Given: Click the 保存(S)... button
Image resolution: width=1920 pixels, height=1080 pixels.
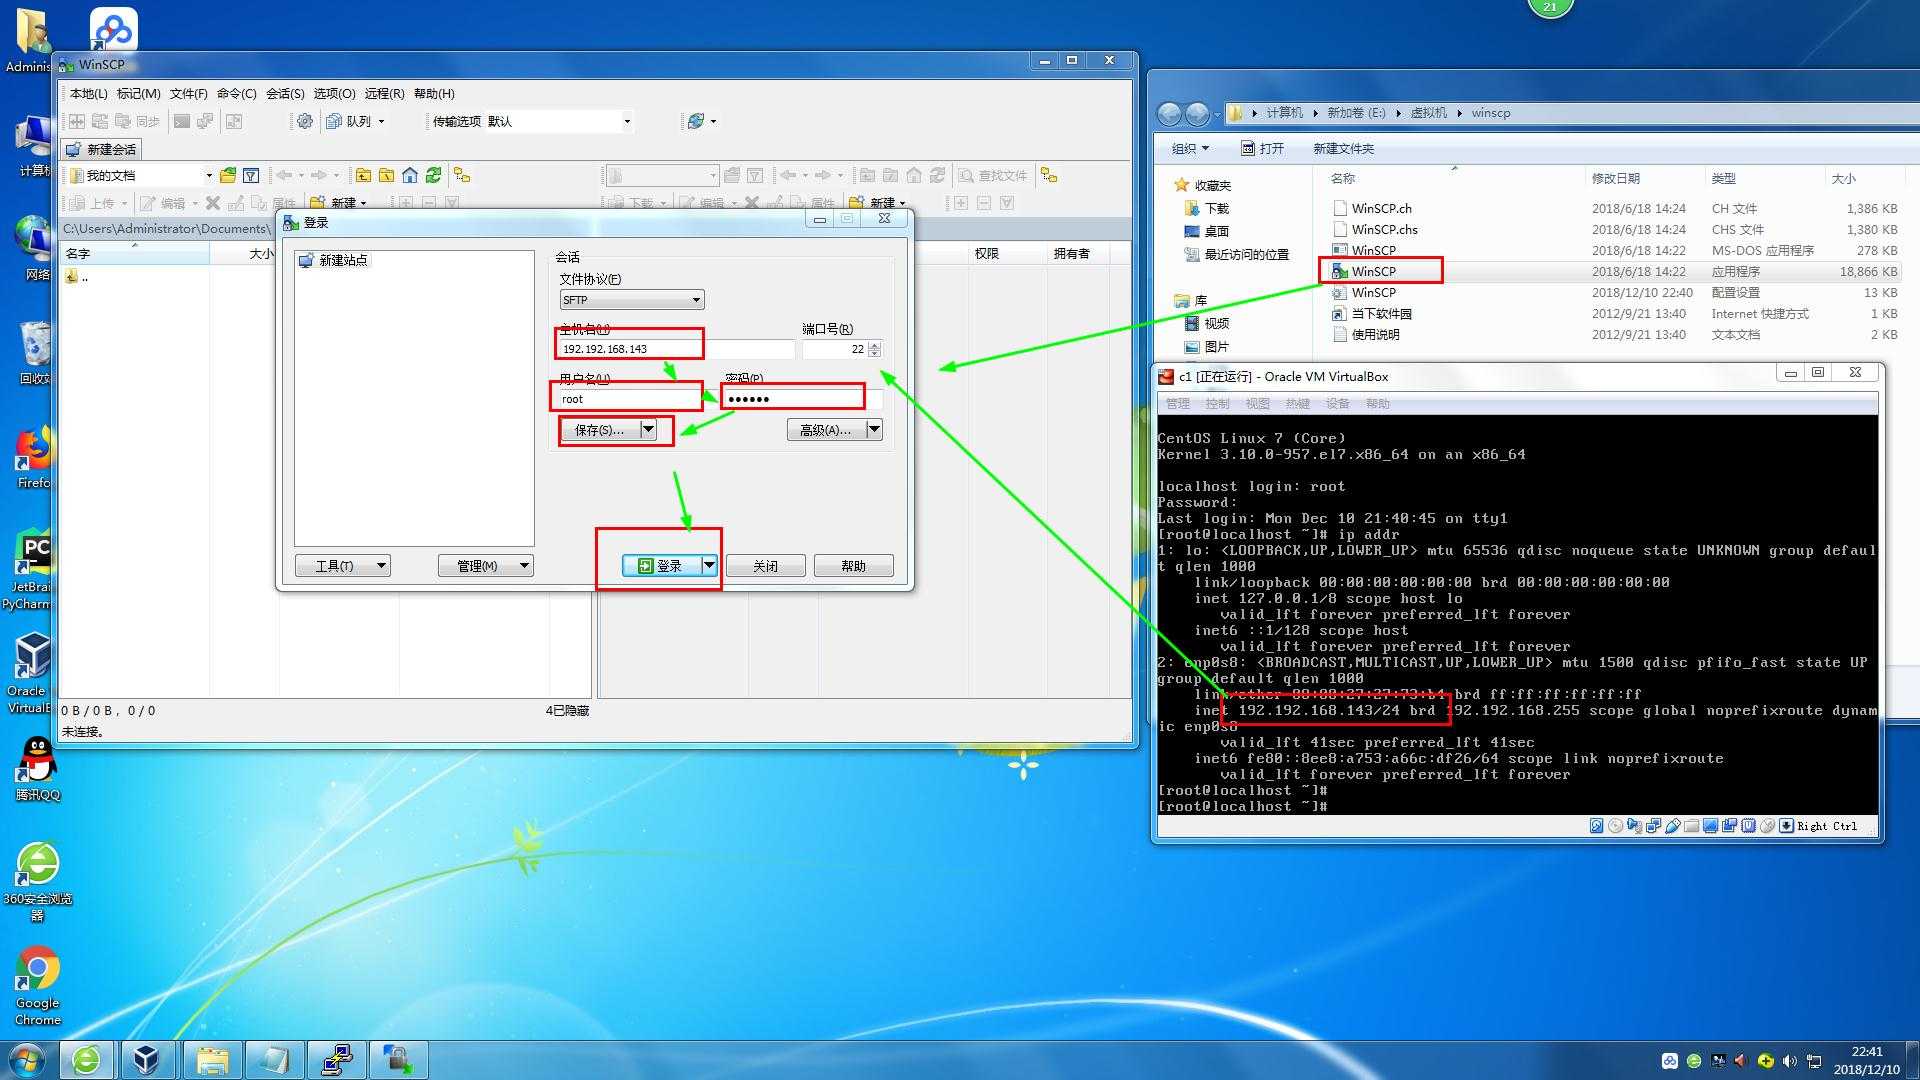Looking at the screenshot, I should click(599, 429).
